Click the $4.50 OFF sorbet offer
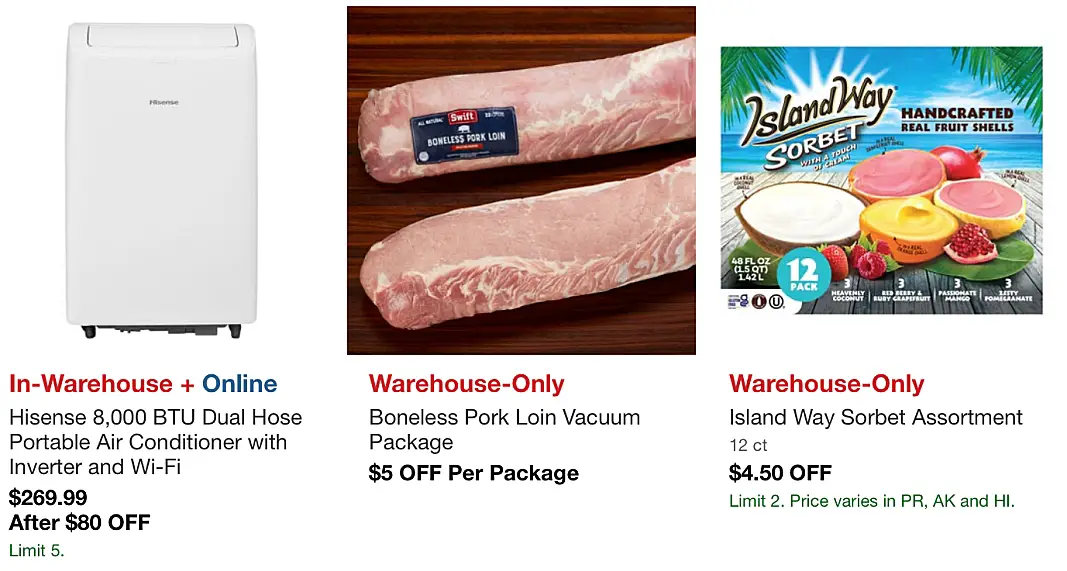Image resolution: width=1067 pixels, height=571 pixels. [781, 473]
